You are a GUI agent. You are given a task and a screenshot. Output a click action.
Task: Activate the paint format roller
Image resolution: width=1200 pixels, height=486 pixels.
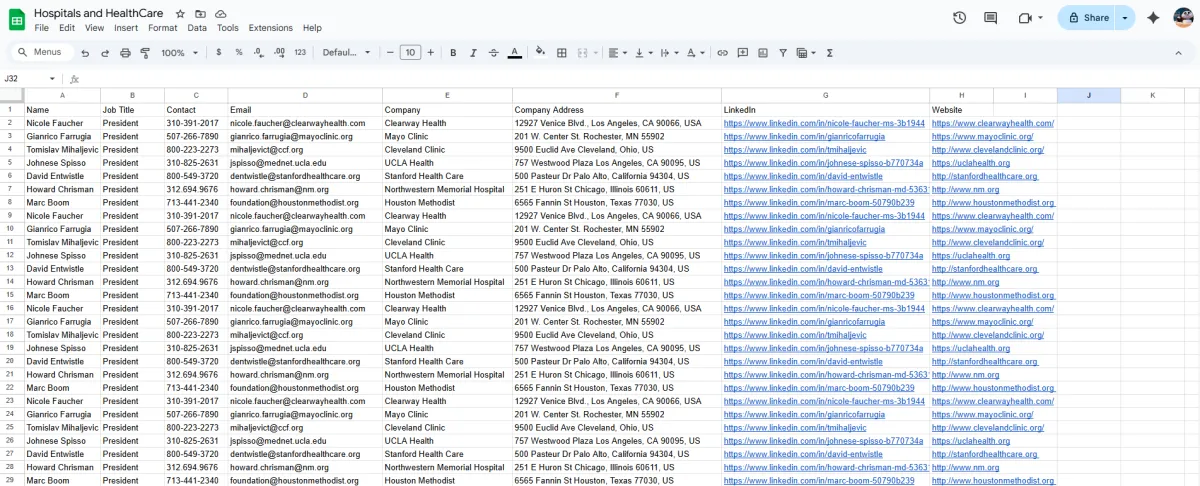pyautogui.click(x=145, y=53)
